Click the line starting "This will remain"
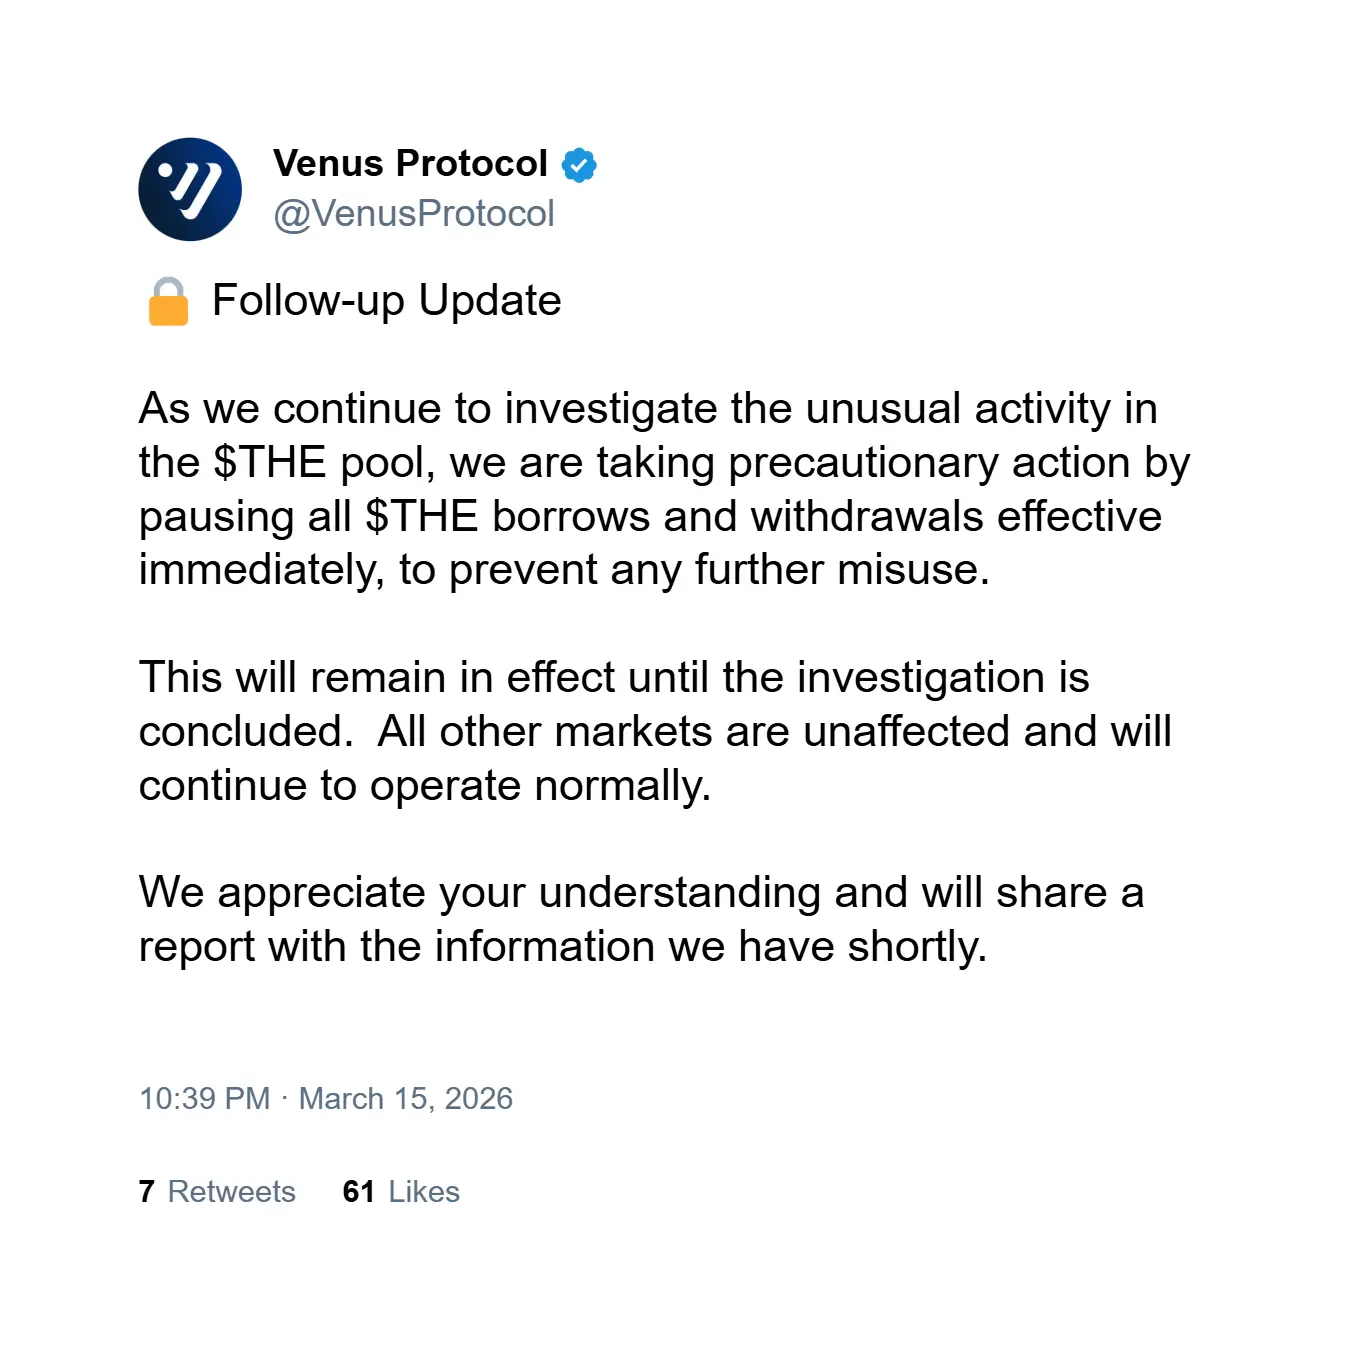The image size is (1350, 1350). coord(614,678)
